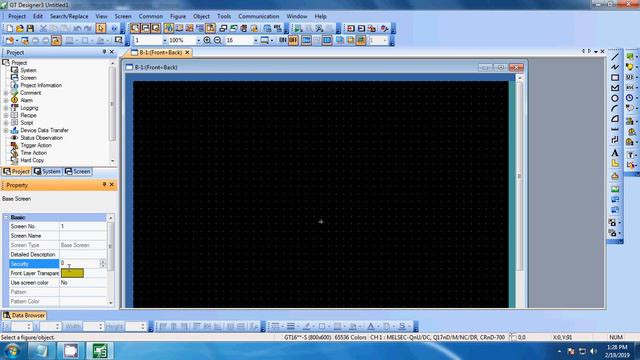
Task: Open GT Designer3 from the taskbar
Action: (x=99, y=351)
